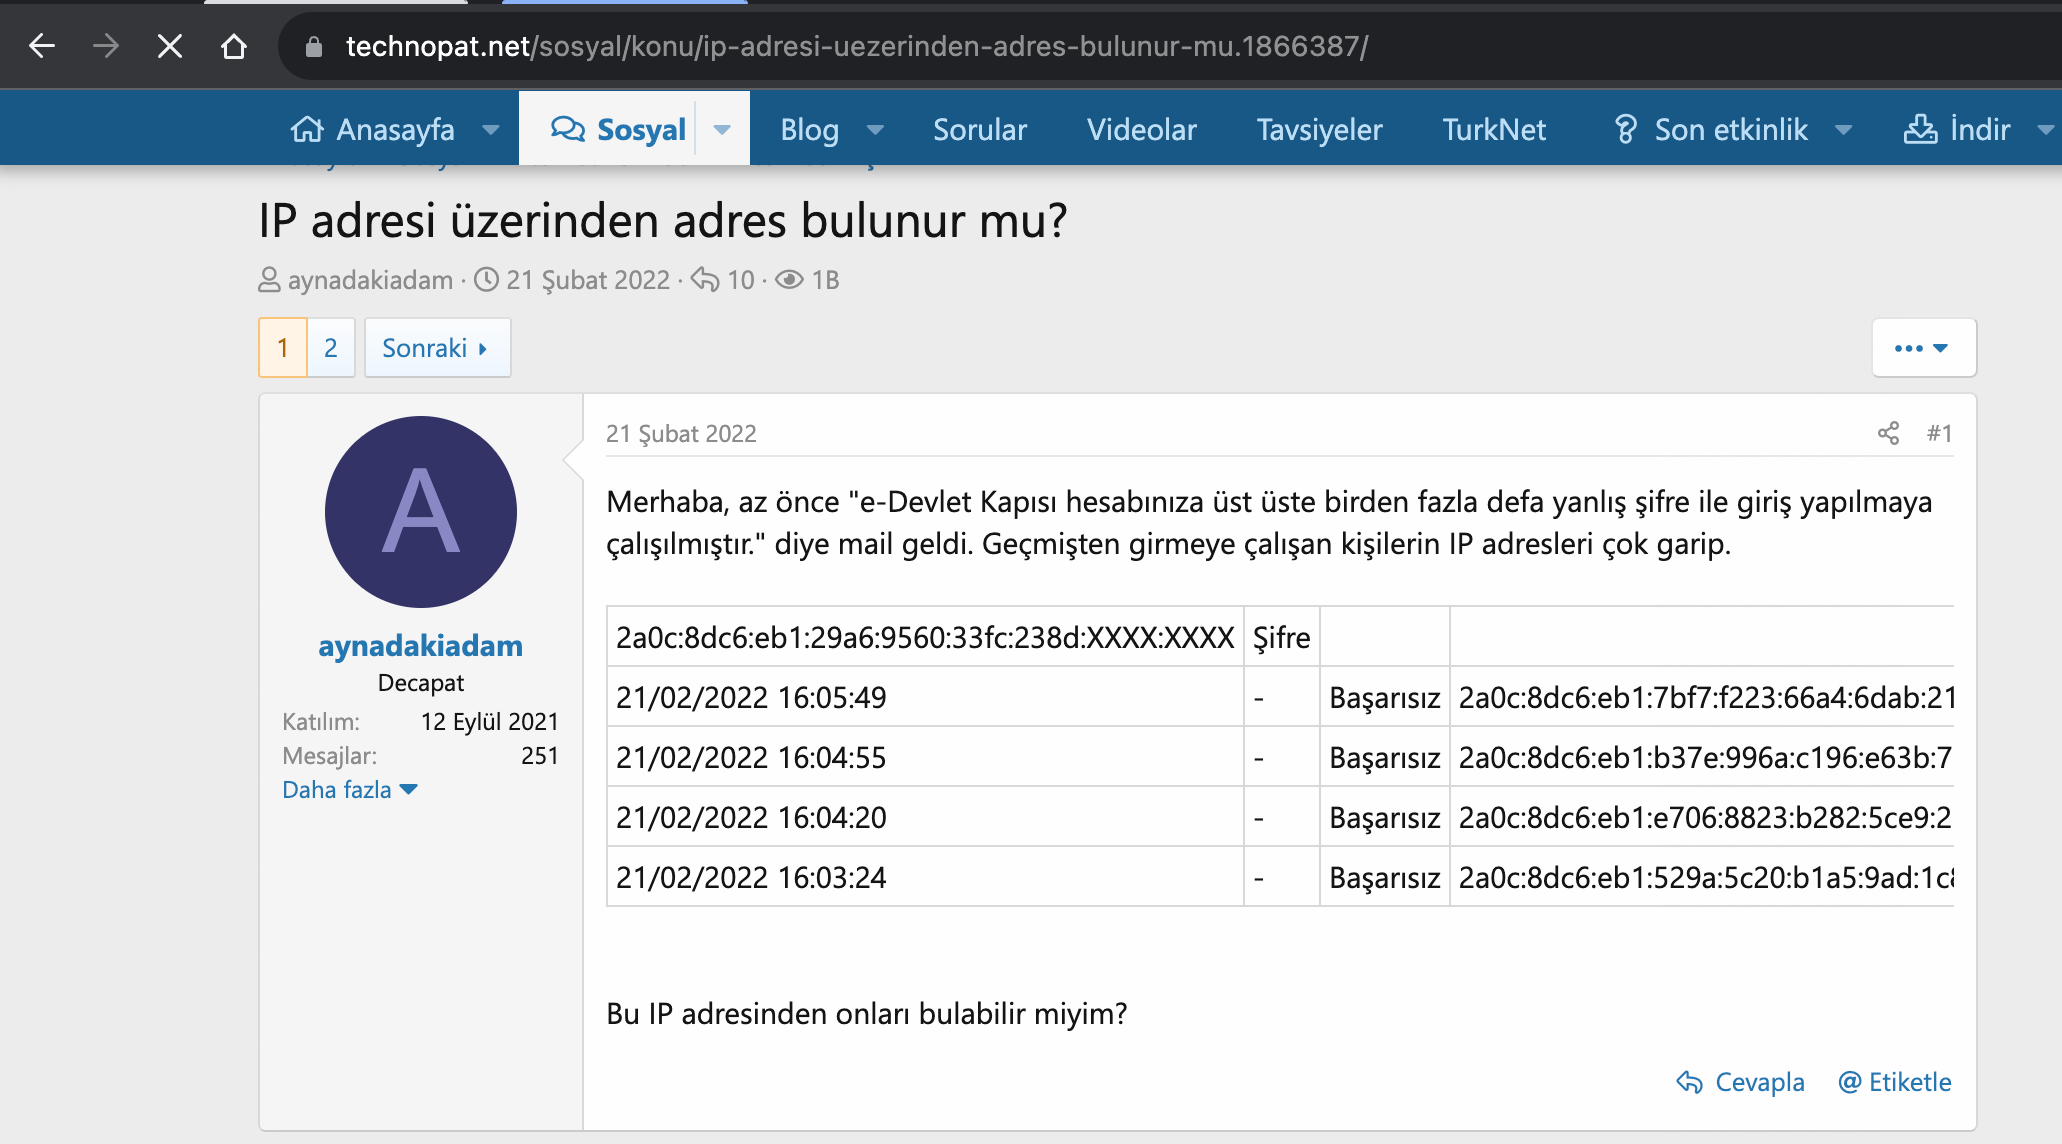Click the thread title heading

point(663,220)
